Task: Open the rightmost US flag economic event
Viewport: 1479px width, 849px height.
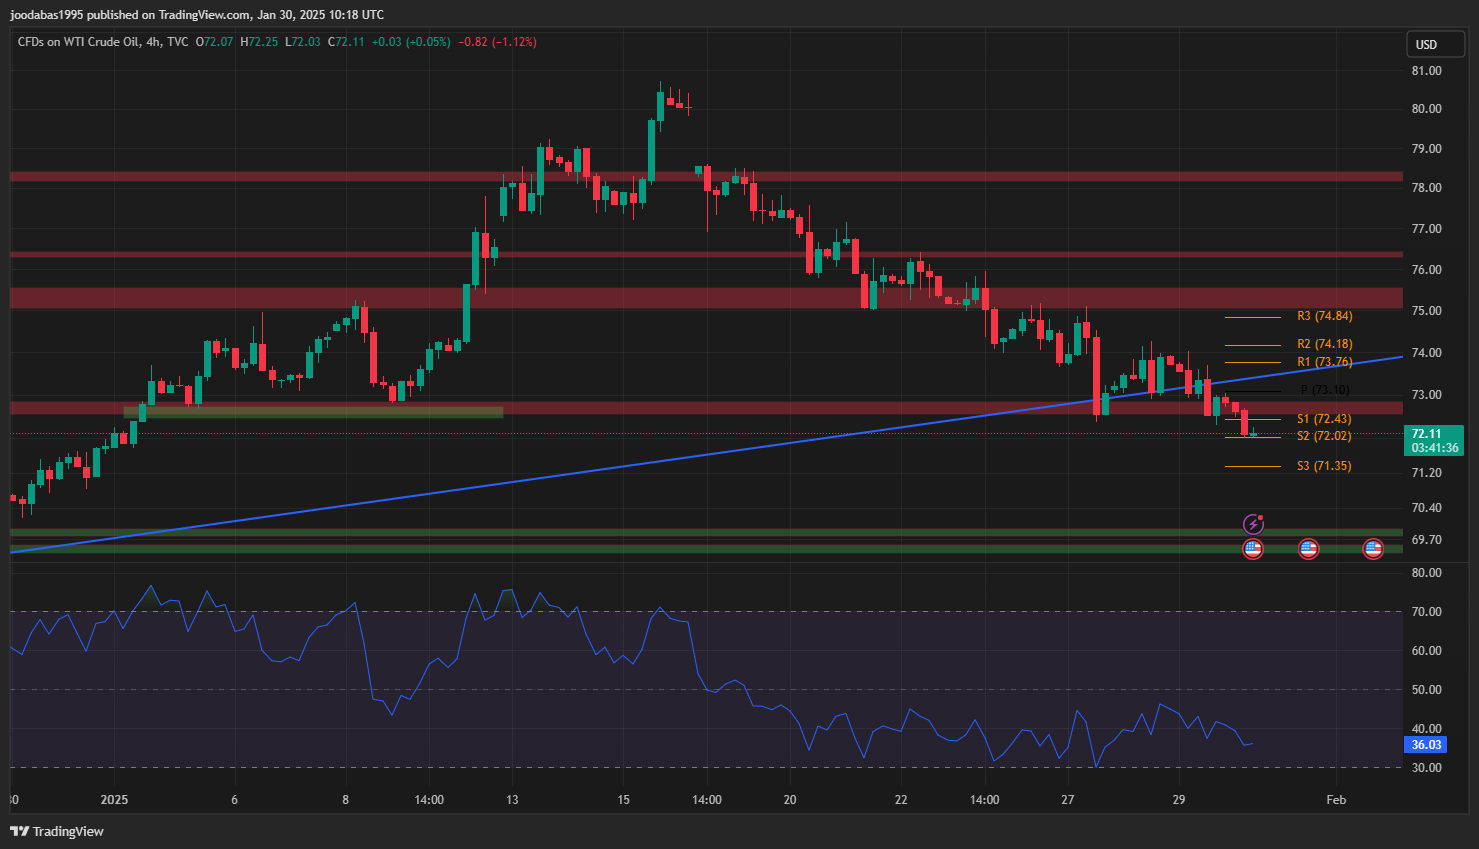Action: point(1373,549)
